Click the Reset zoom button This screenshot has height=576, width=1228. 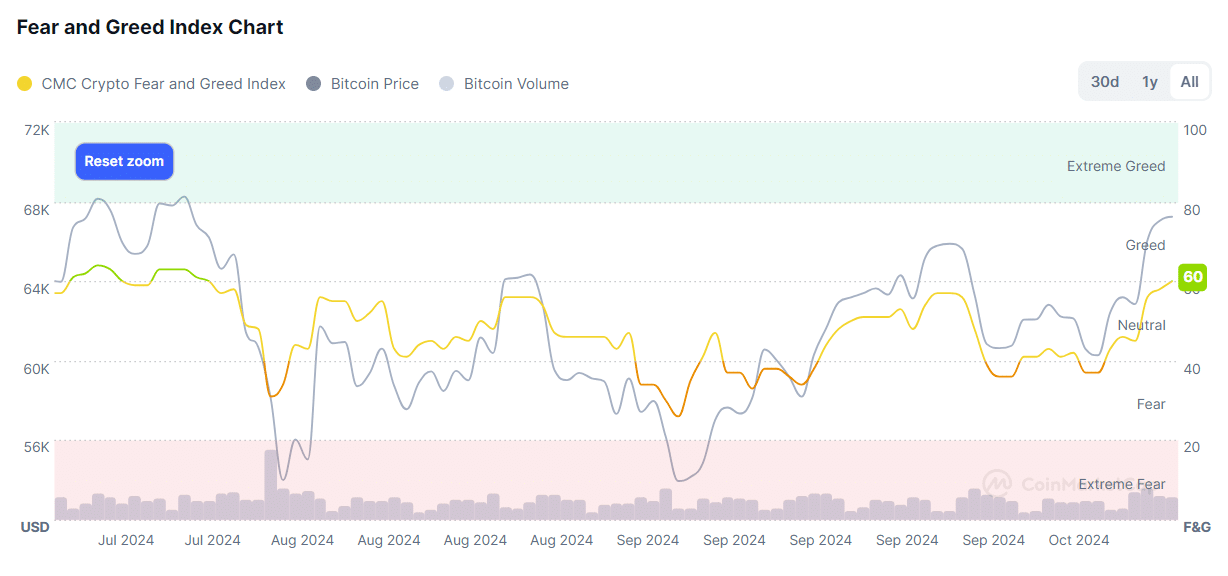click(124, 161)
